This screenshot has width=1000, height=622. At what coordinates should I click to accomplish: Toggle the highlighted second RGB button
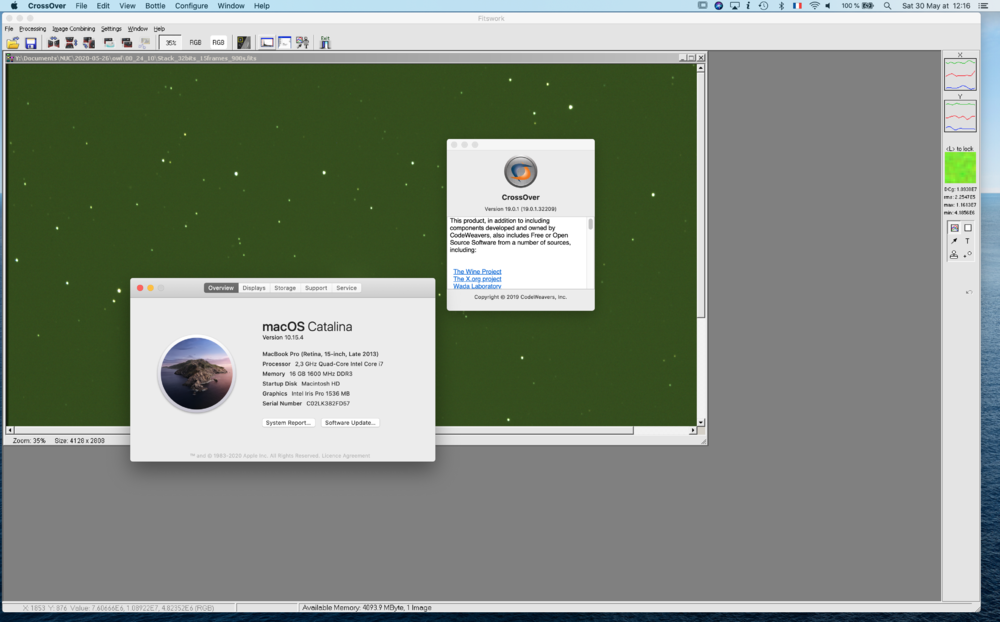(219, 43)
